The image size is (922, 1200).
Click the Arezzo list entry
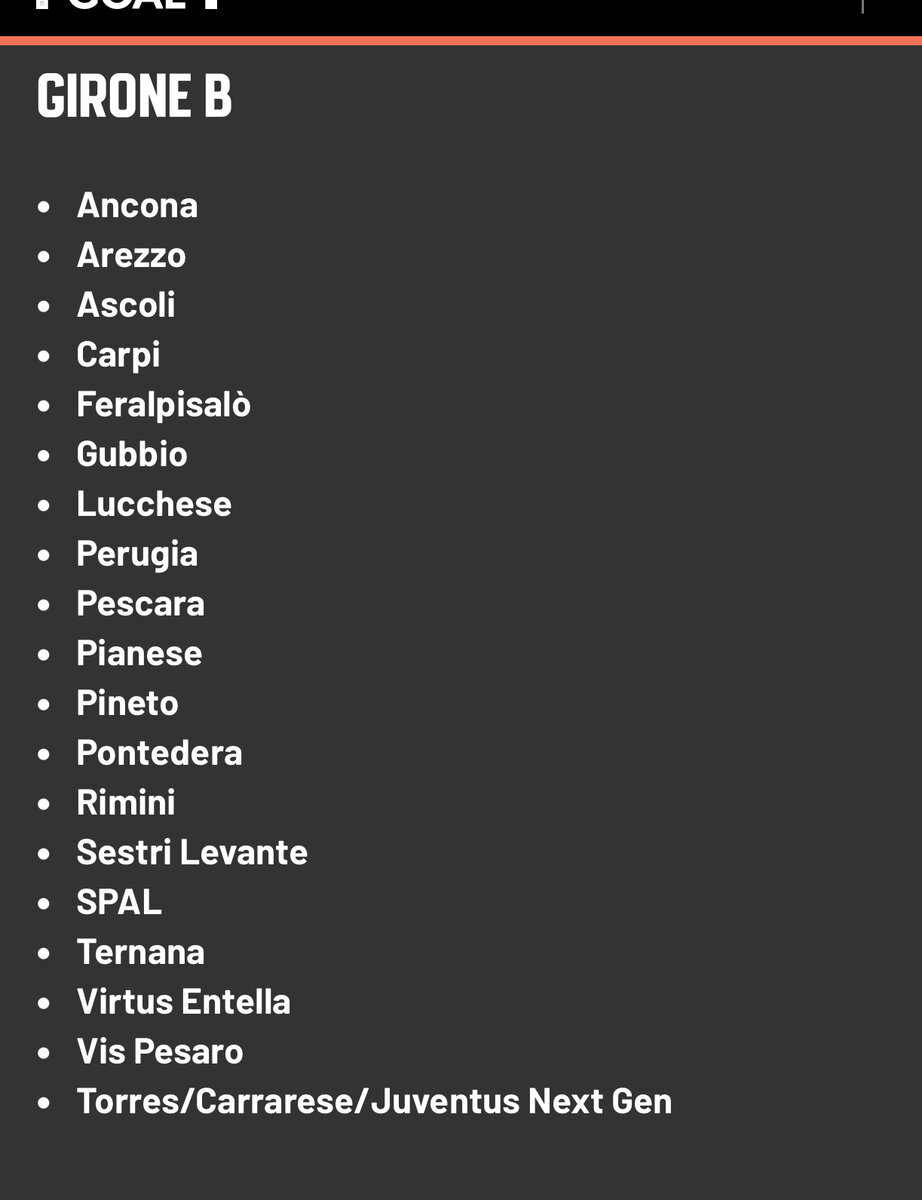[131, 255]
